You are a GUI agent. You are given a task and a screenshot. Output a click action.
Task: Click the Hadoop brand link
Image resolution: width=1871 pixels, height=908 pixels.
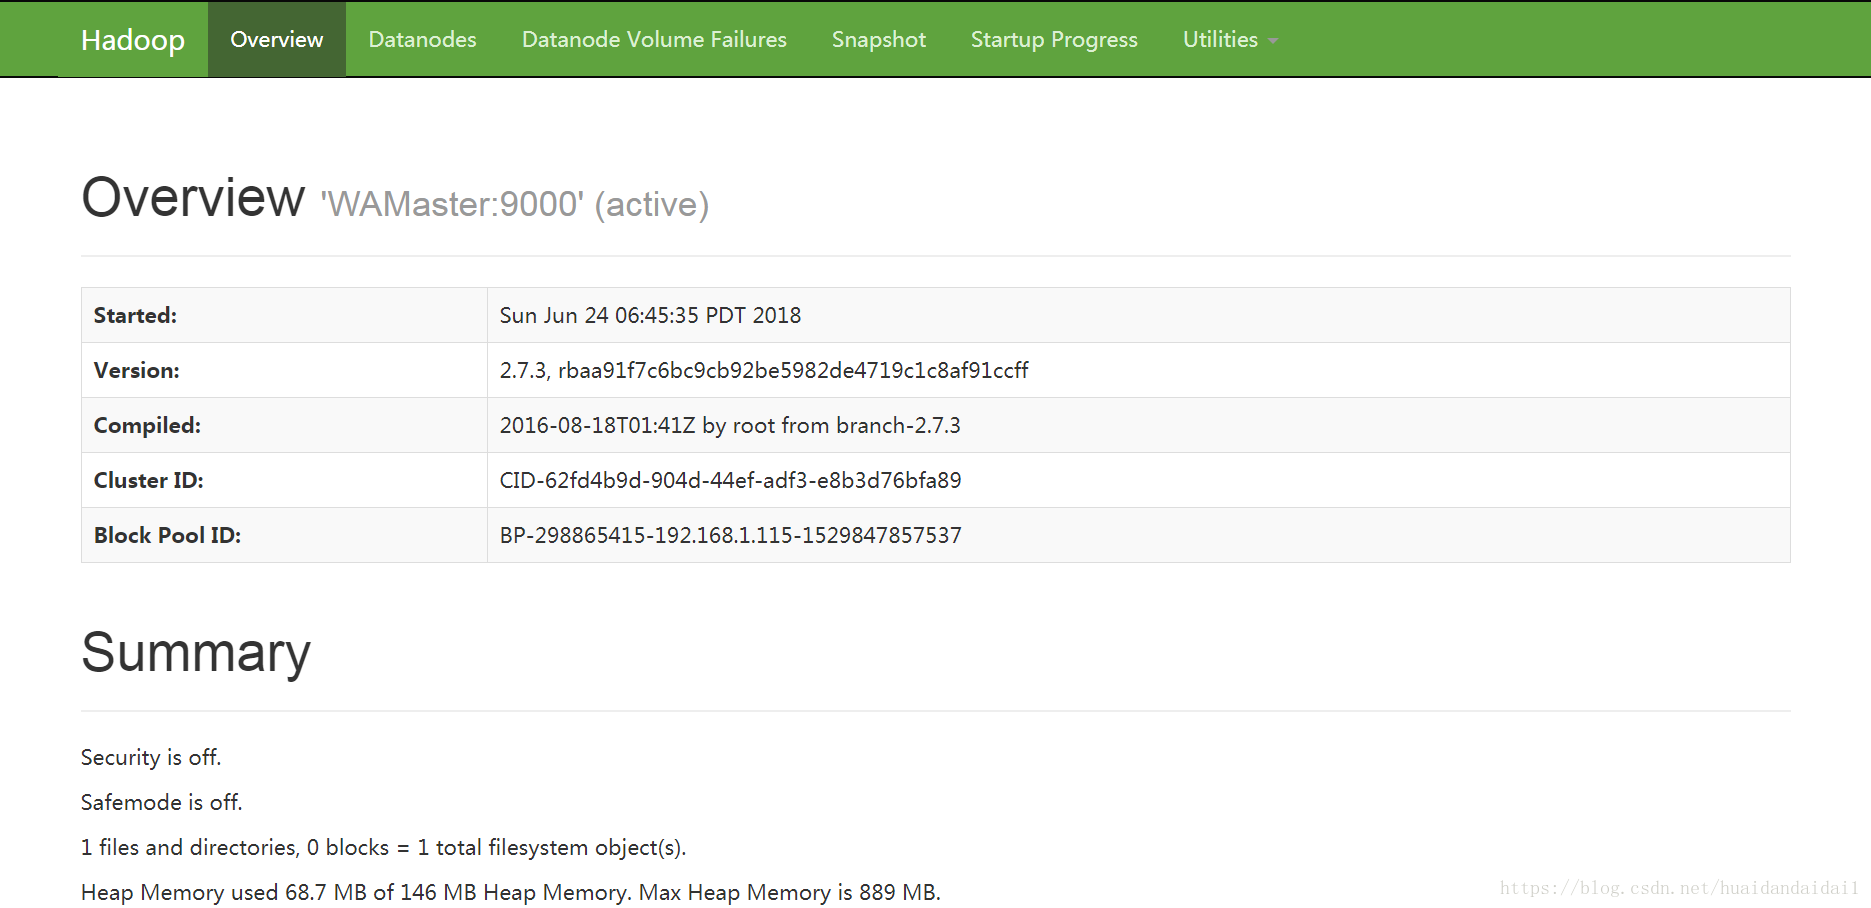(132, 40)
